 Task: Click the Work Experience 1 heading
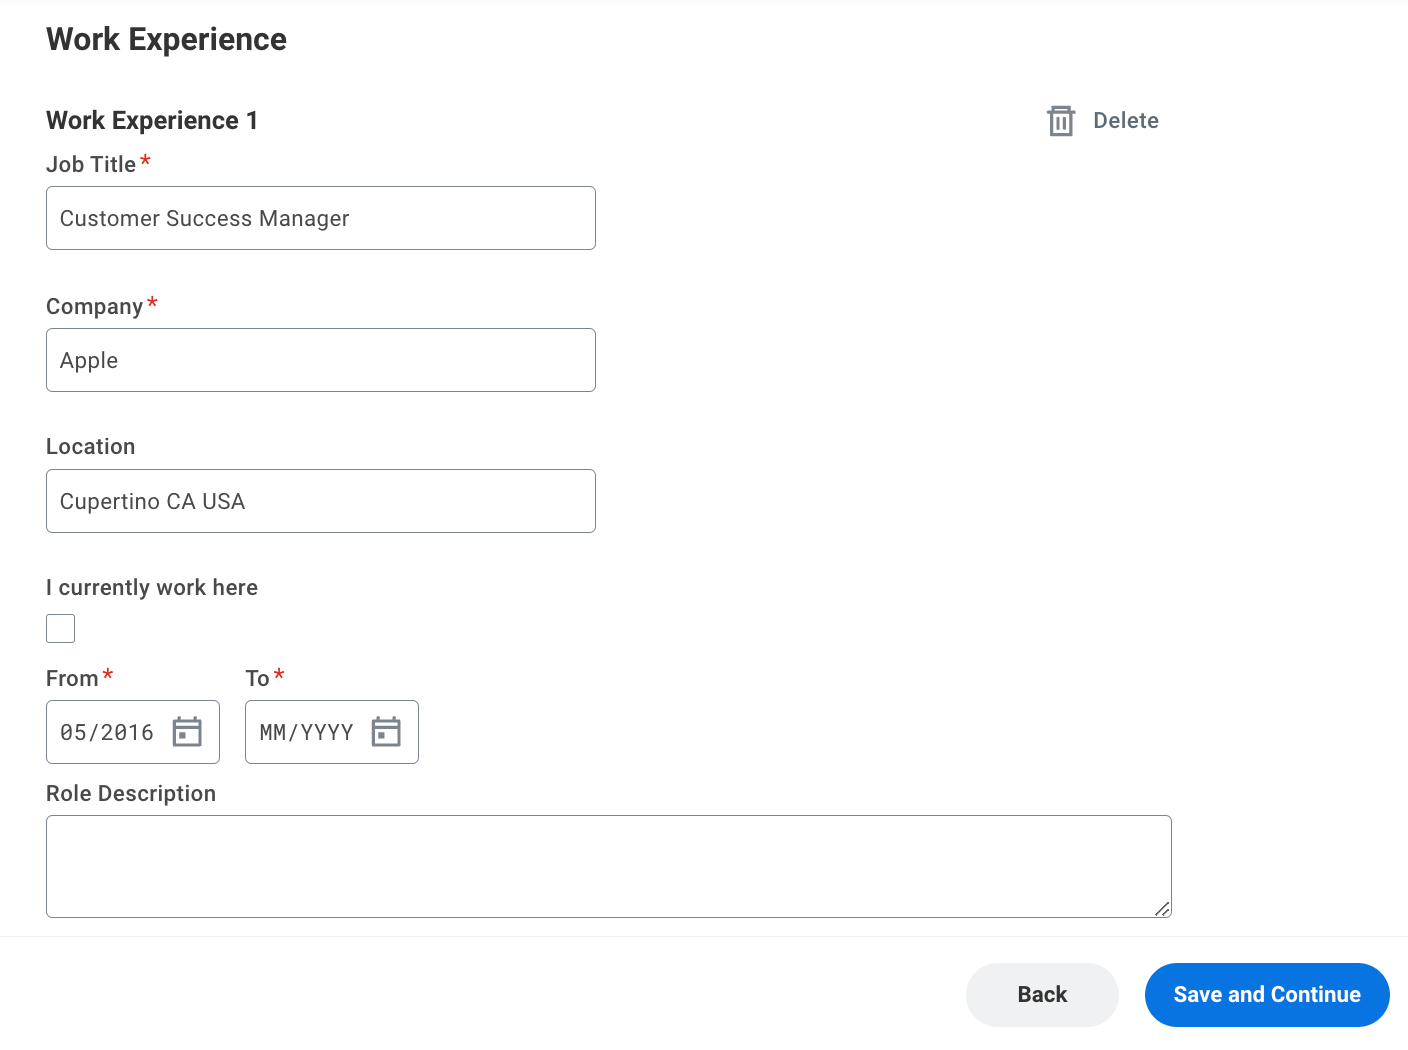pyautogui.click(x=152, y=121)
